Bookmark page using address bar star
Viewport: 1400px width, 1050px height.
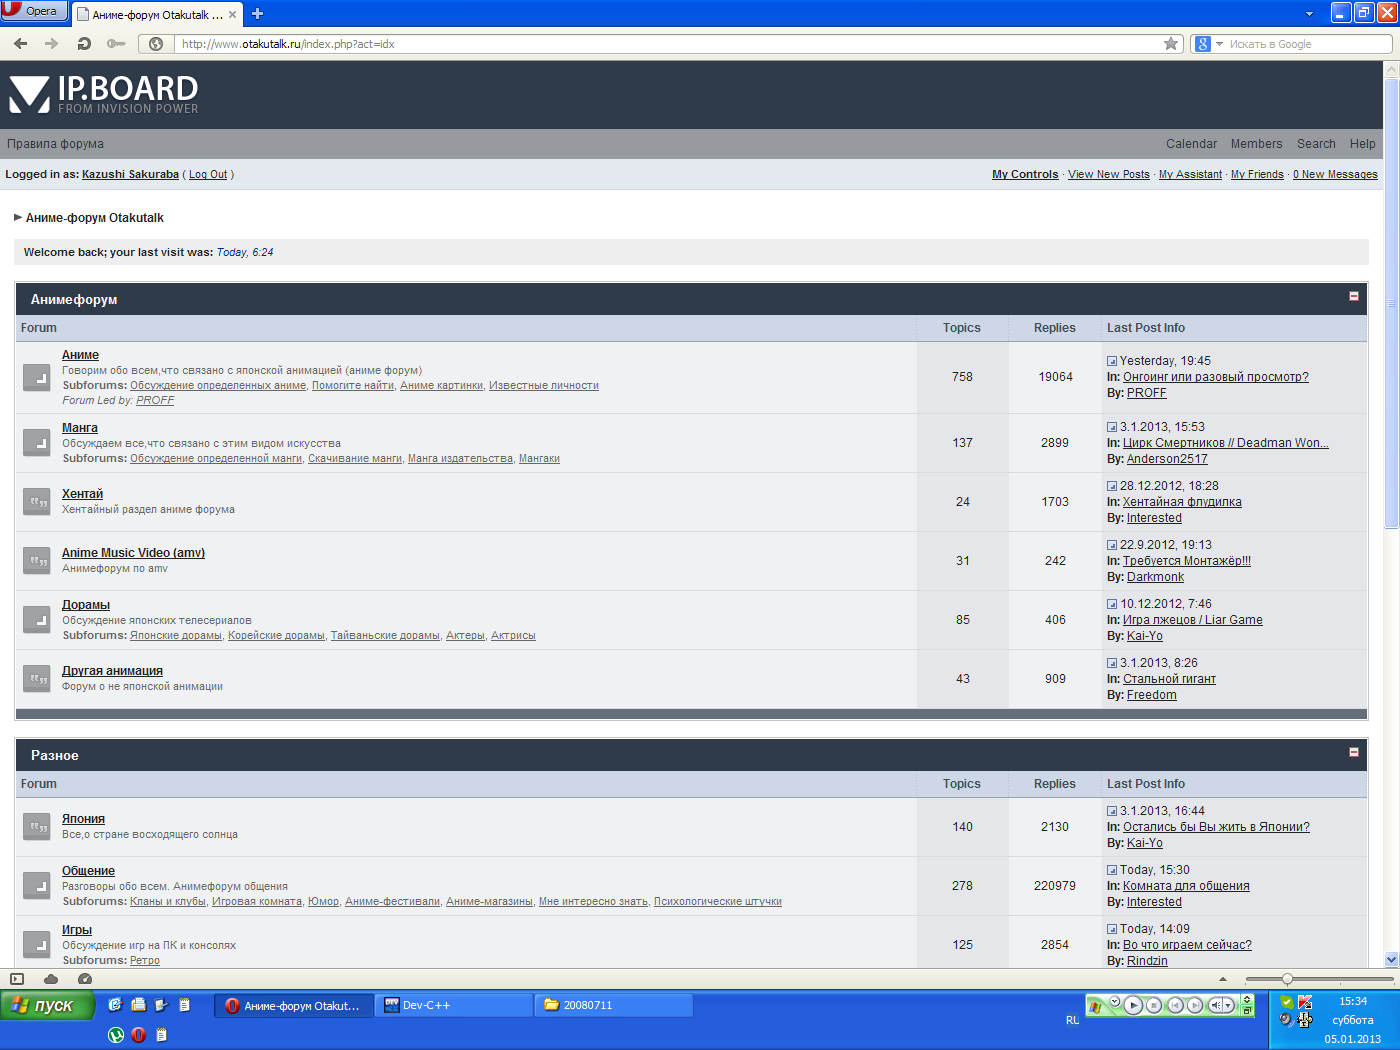click(1171, 44)
